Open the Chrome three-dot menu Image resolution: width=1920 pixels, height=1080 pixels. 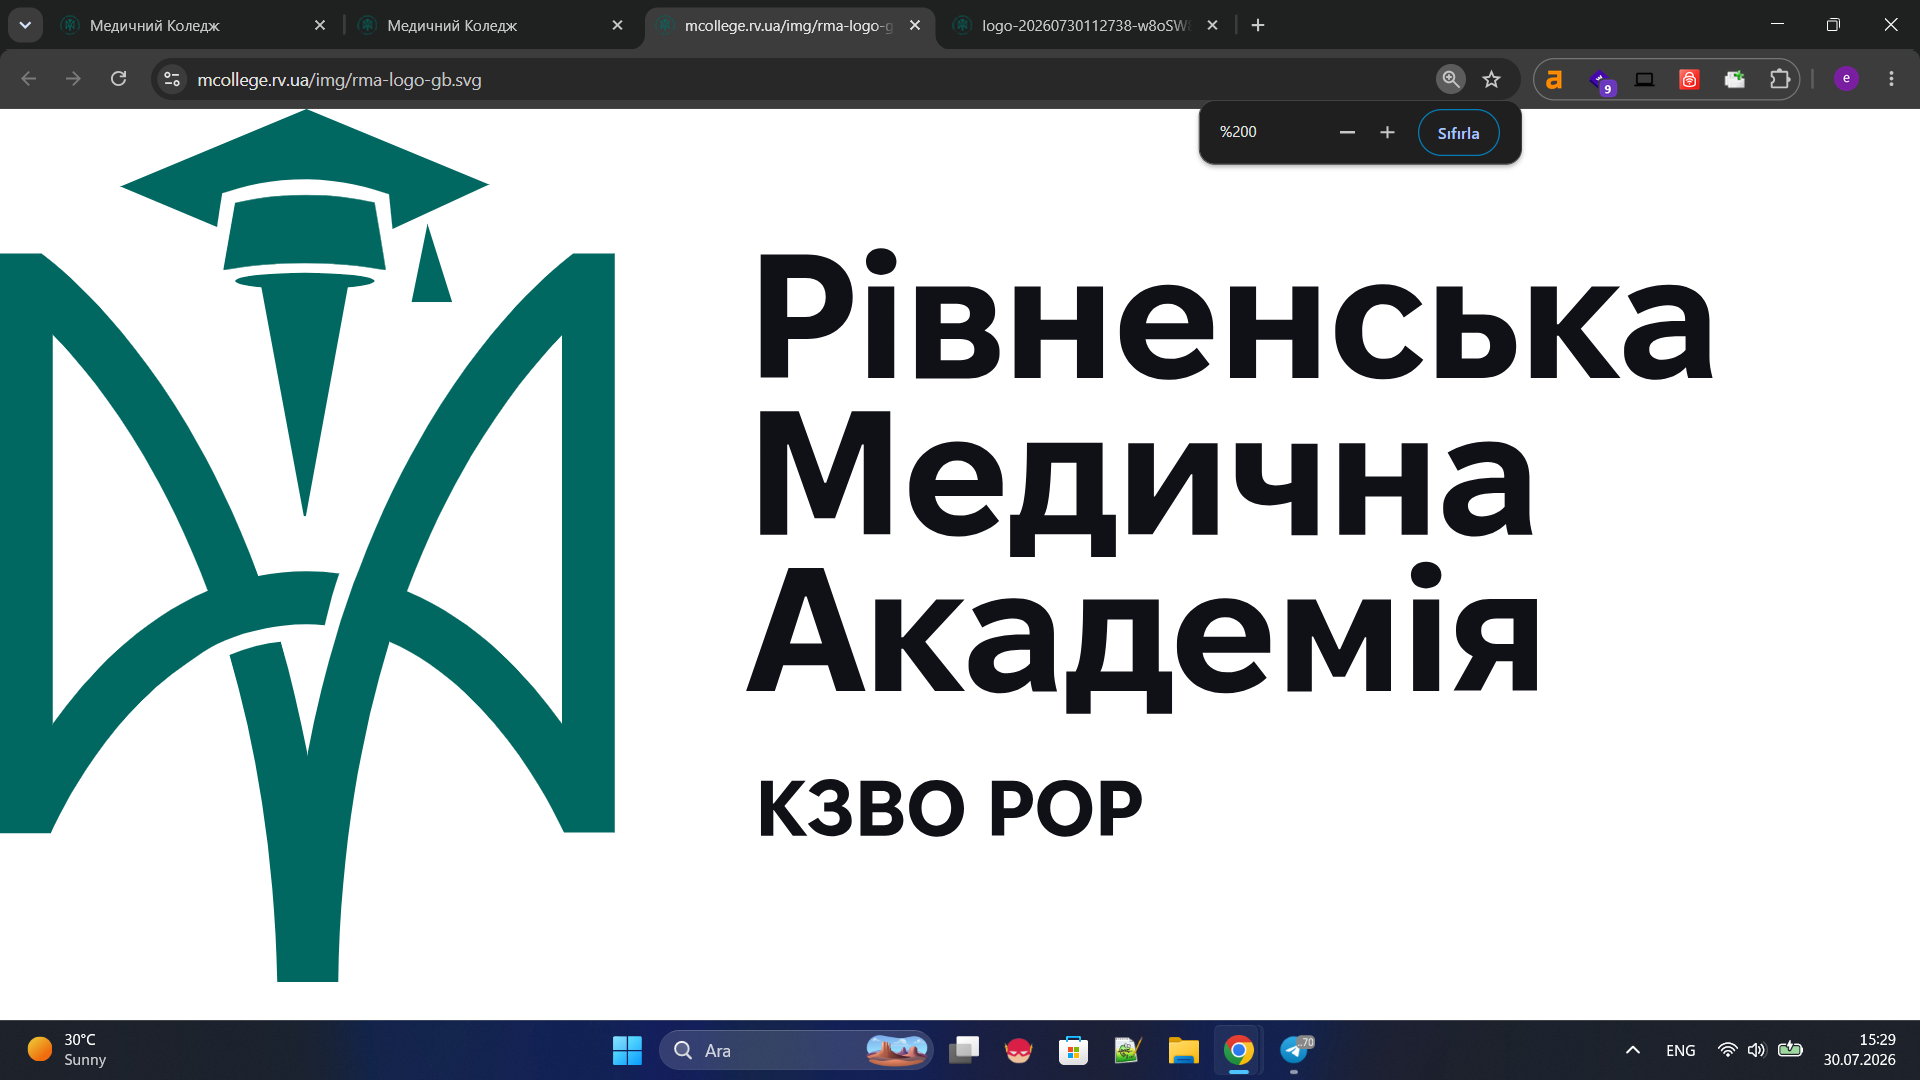click(x=1891, y=79)
